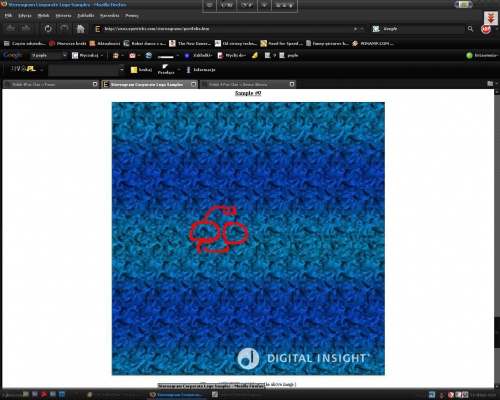Click in the URL address field
Screen dimensions: 500x400
pos(227,29)
